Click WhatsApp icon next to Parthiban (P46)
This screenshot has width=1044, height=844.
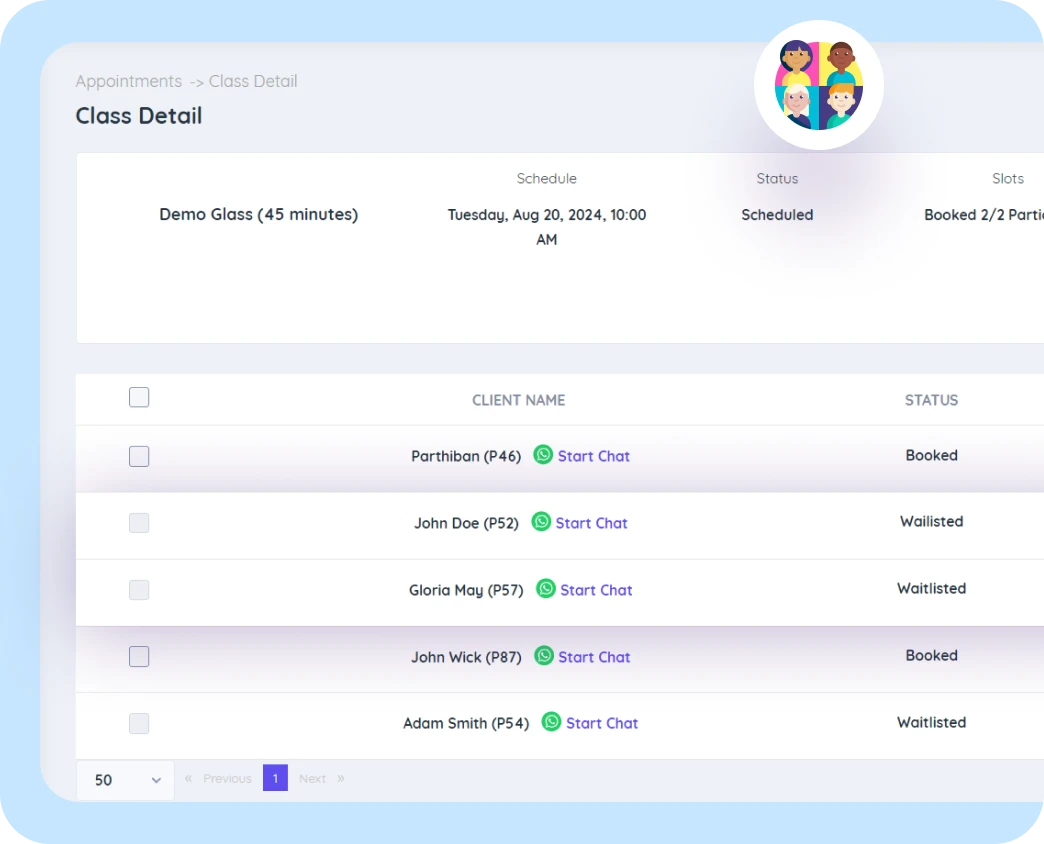point(543,455)
